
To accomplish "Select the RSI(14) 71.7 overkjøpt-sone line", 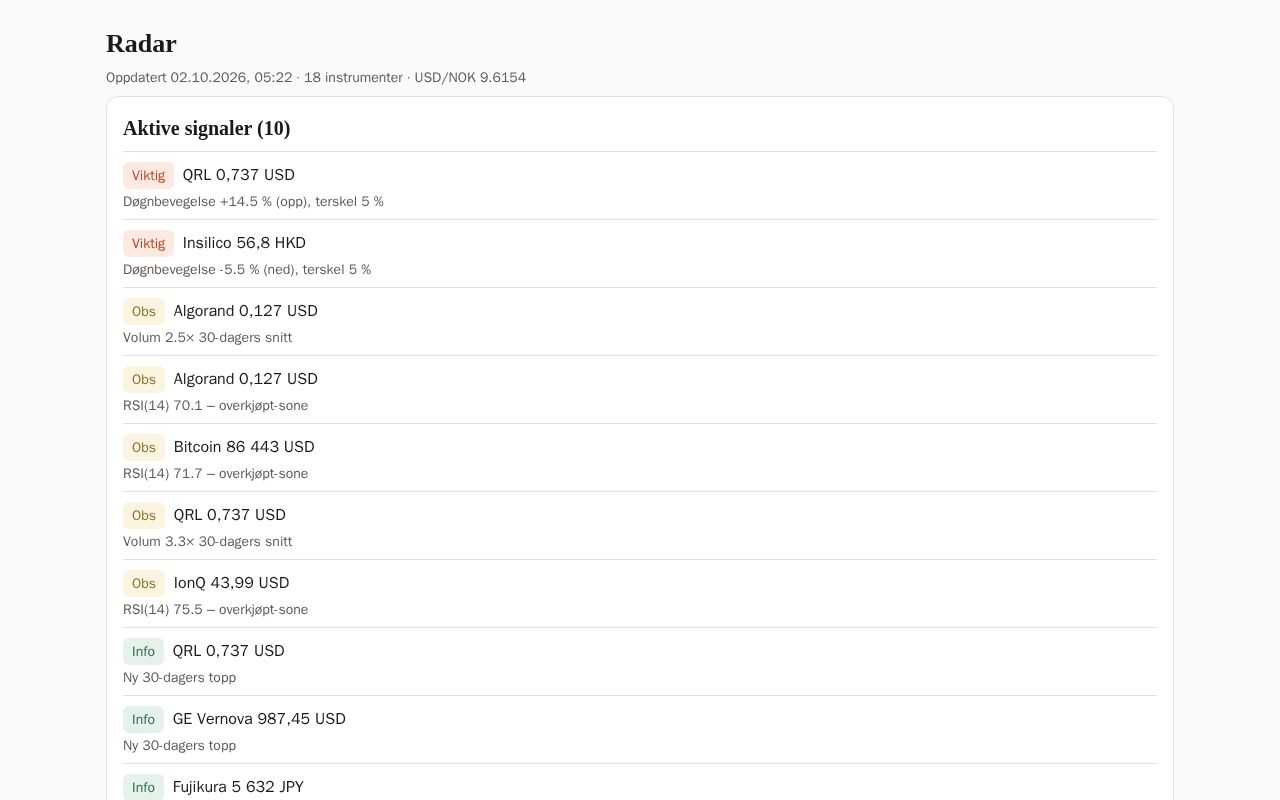I will click(x=216, y=473).
